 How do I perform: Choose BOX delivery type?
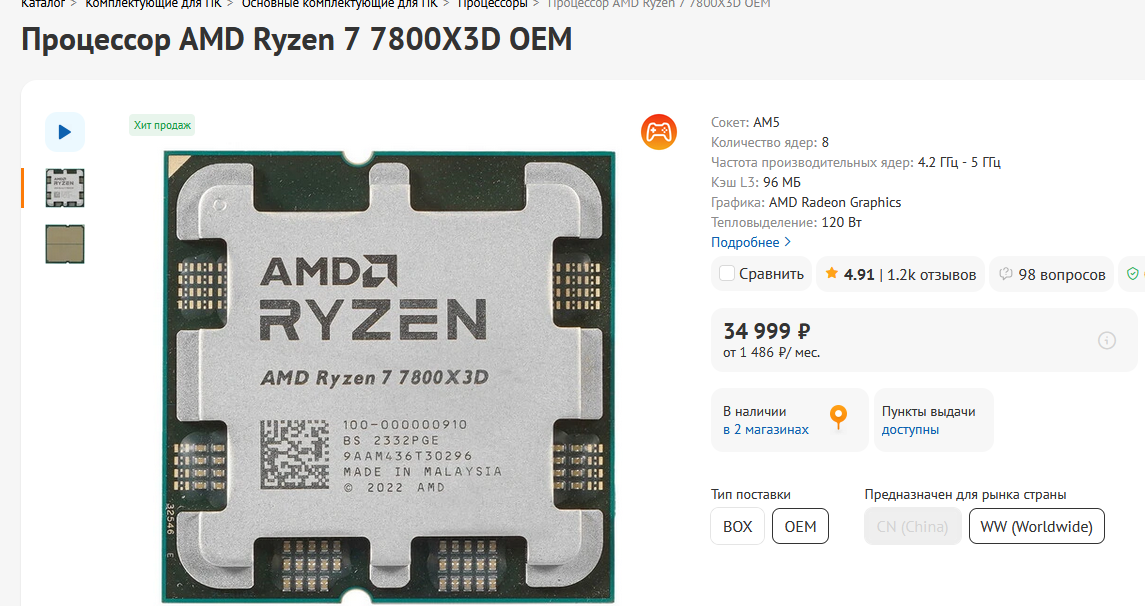[x=738, y=526]
